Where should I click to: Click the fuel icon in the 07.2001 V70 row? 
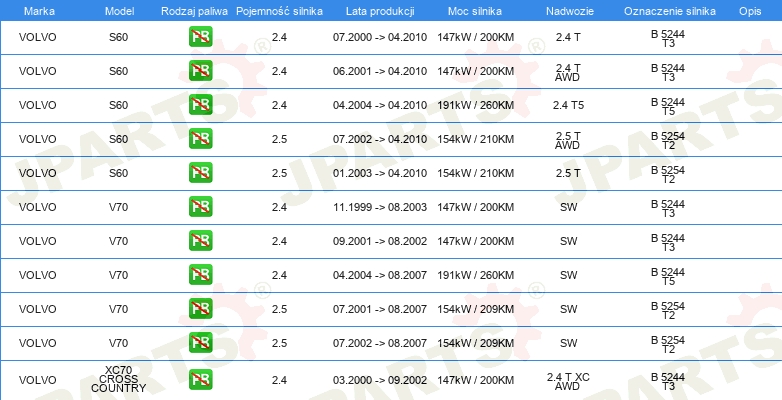[200, 308]
